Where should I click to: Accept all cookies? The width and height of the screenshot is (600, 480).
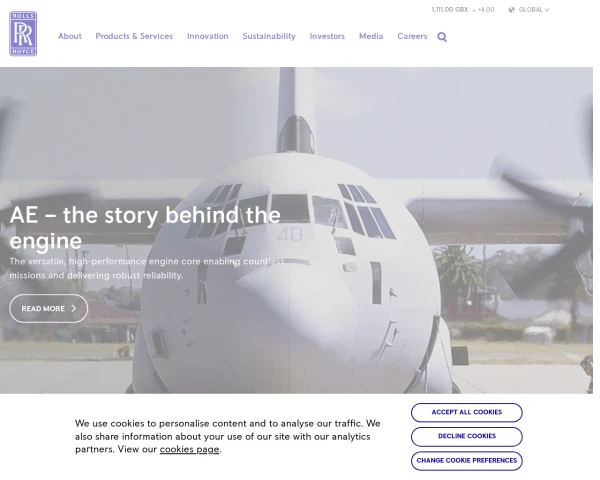[466, 412]
